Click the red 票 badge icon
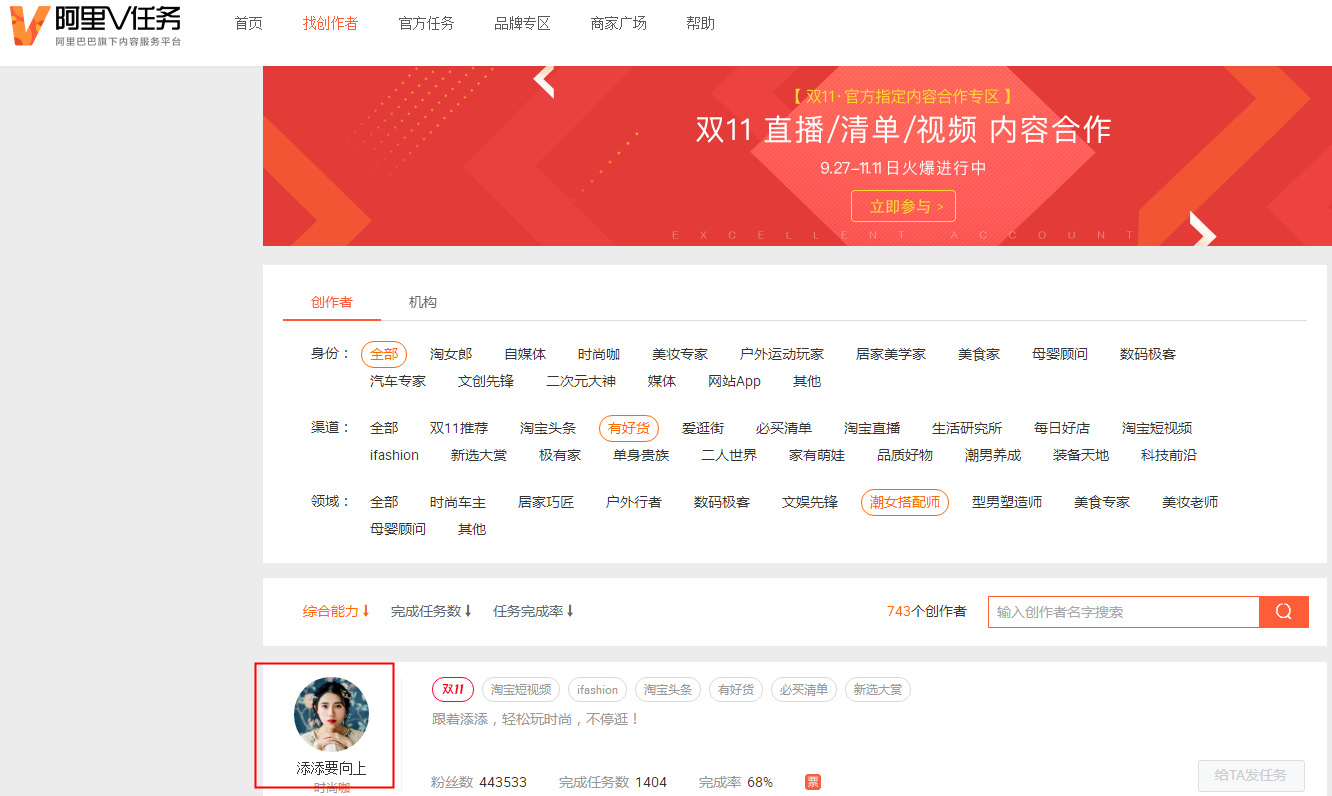The height and width of the screenshot is (796, 1332). point(813,782)
